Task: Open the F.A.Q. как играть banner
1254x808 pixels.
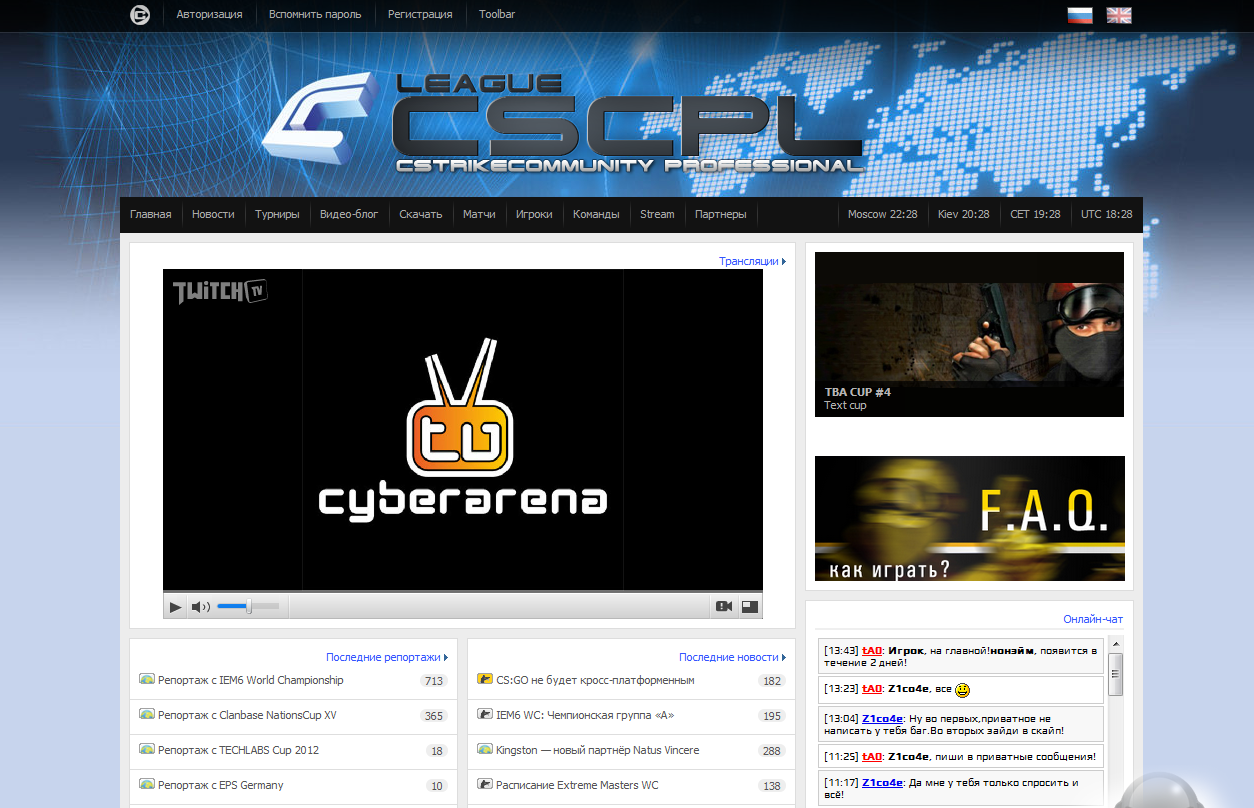Action: (970, 518)
